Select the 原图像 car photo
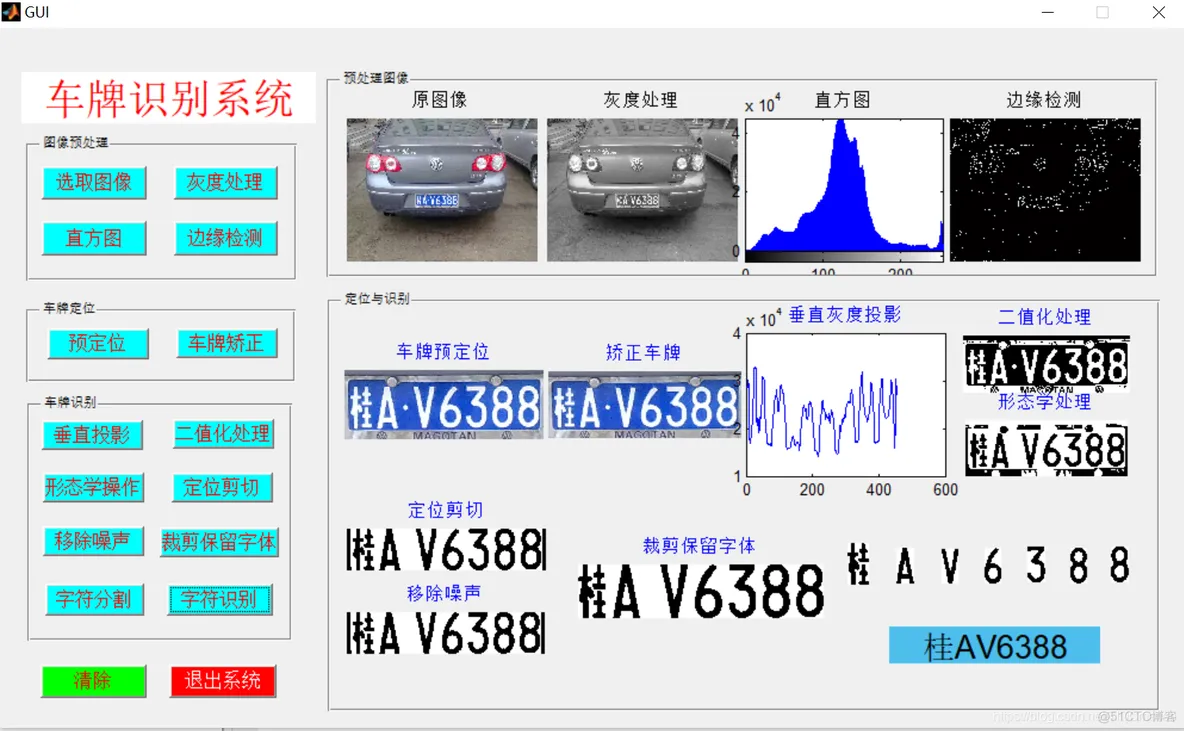 click(442, 190)
